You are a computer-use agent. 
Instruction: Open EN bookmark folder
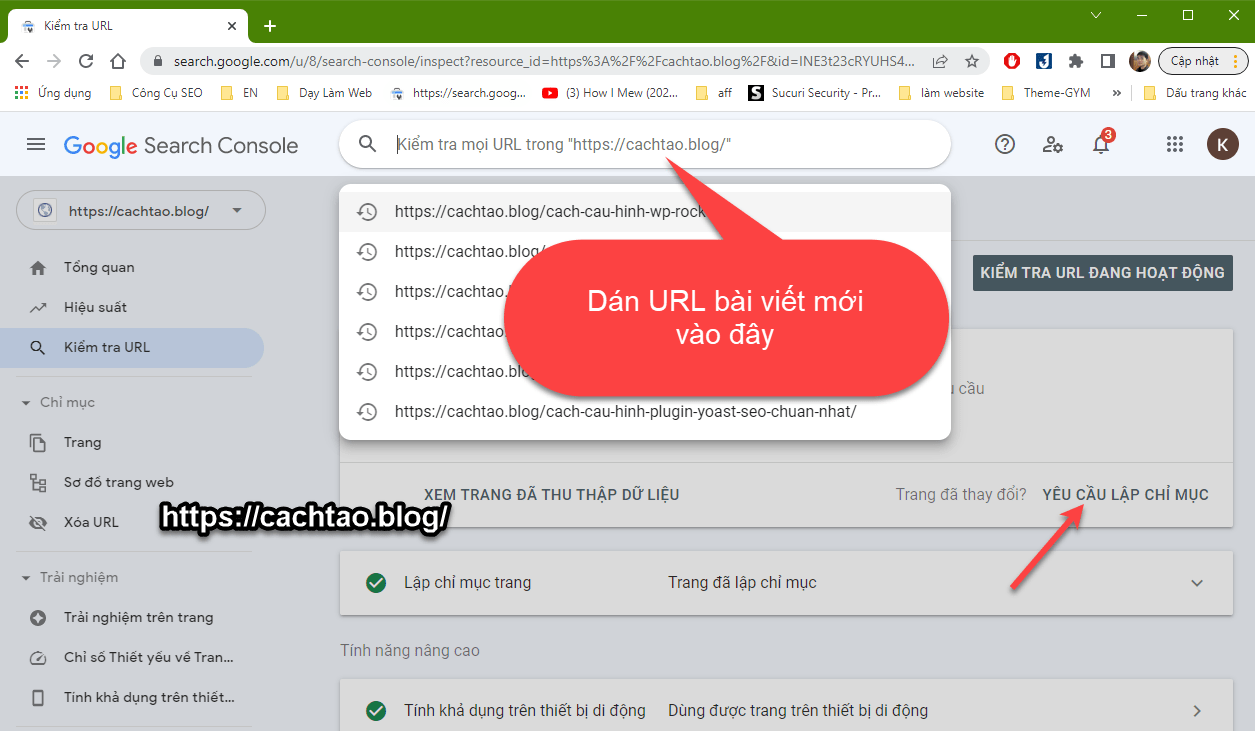click(239, 93)
